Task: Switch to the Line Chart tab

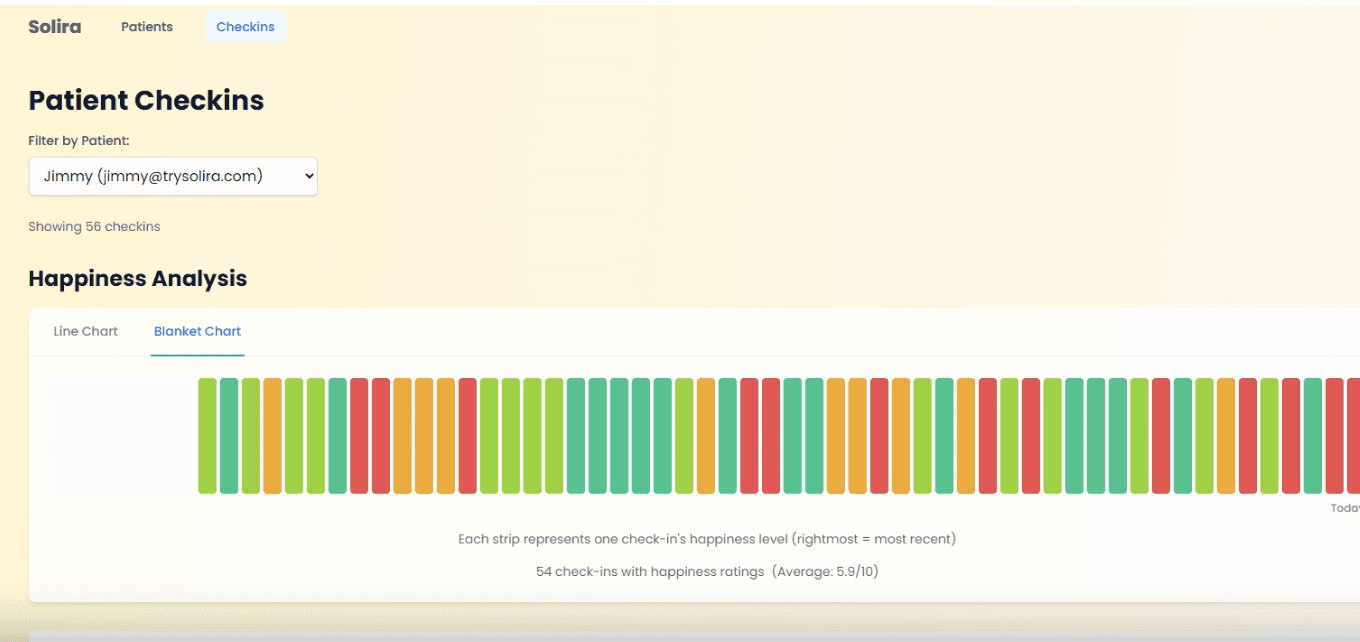Action: tap(86, 331)
